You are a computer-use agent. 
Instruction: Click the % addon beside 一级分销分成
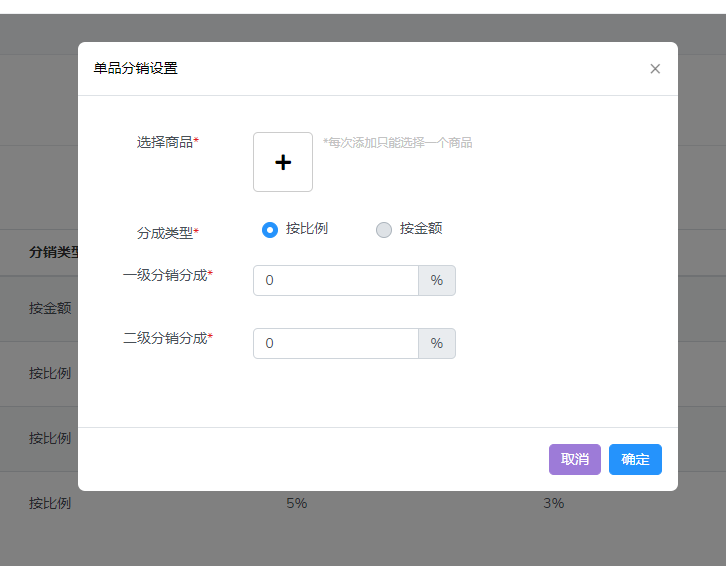[x=437, y=281]
